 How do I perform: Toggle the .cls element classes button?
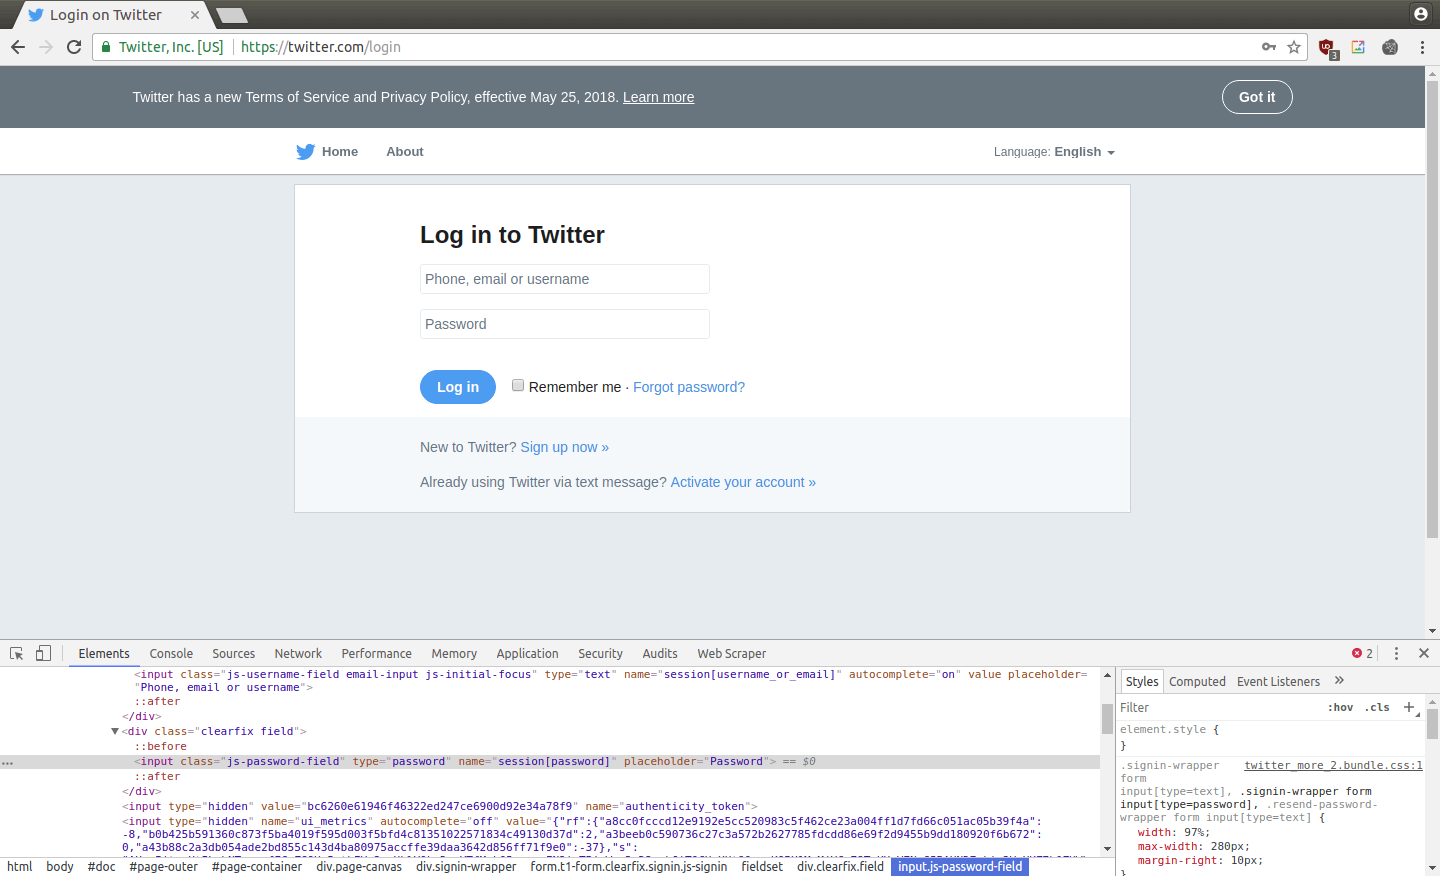1377,707
